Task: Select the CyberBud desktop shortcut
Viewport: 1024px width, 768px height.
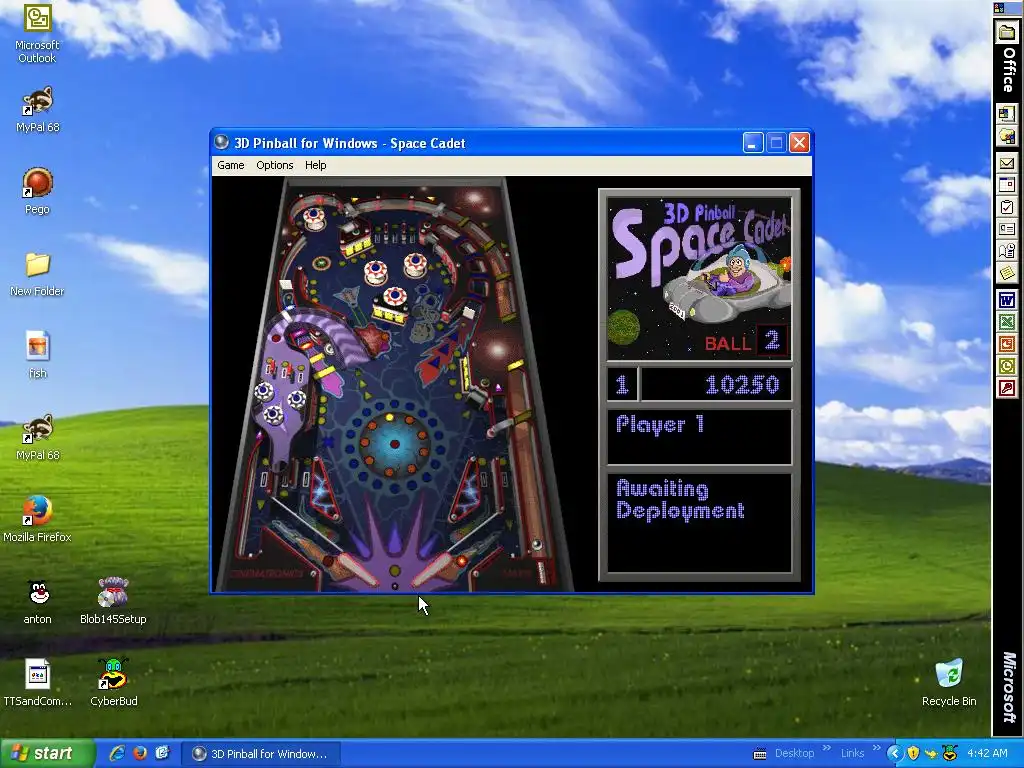Action: [114, 682]
